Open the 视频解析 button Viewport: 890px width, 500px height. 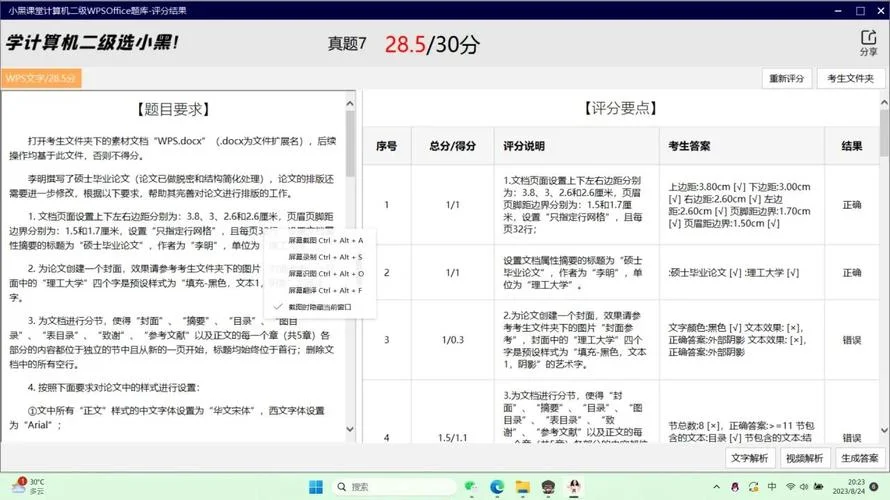804,458
